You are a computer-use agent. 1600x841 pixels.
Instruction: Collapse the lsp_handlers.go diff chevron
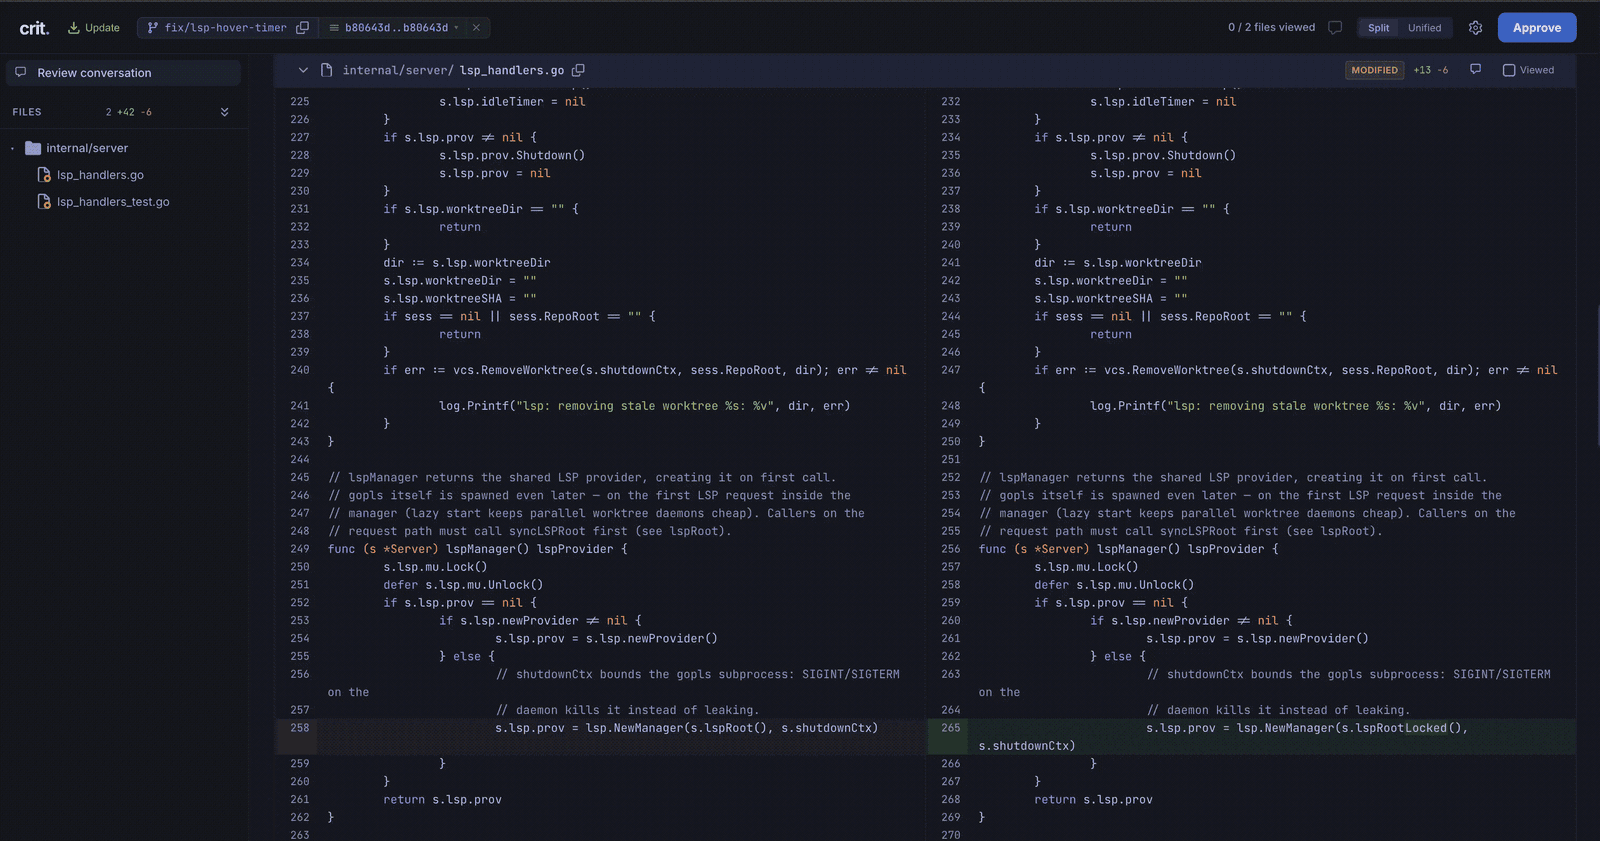(302, 70)
